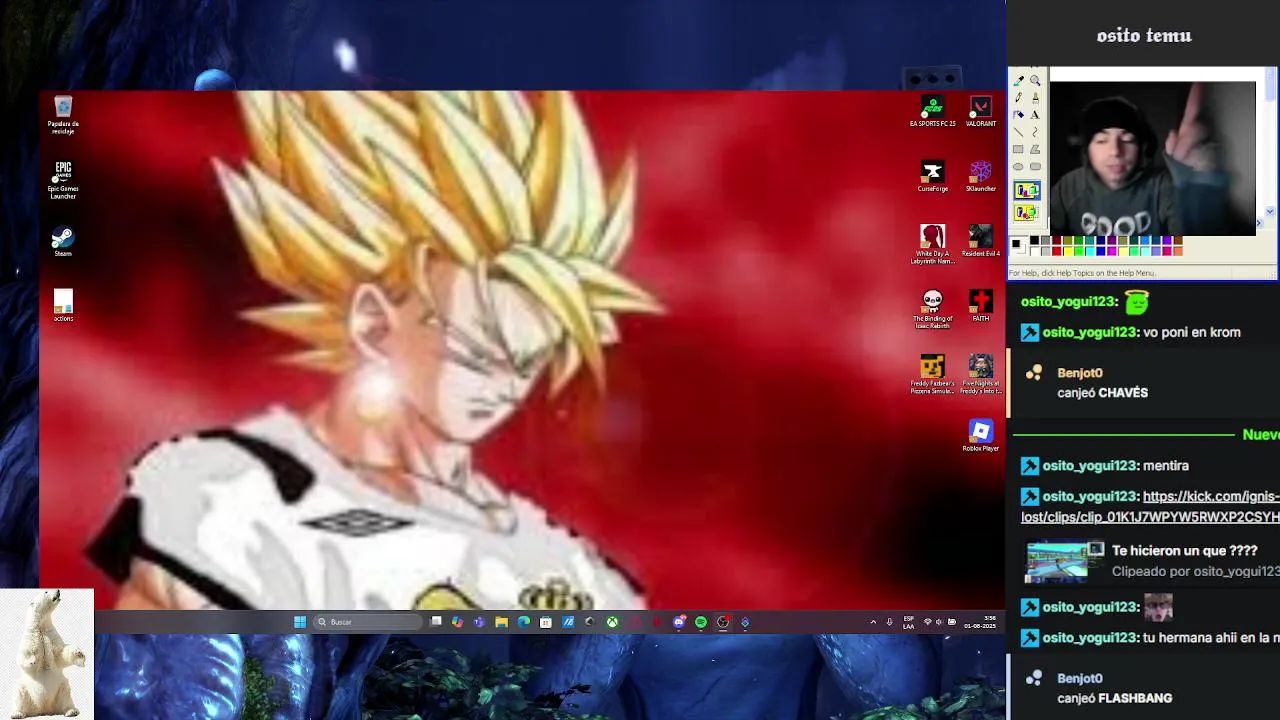Expand the system tray hidden icons chevron
The image size is (1280, 720).
pos(873,622)
